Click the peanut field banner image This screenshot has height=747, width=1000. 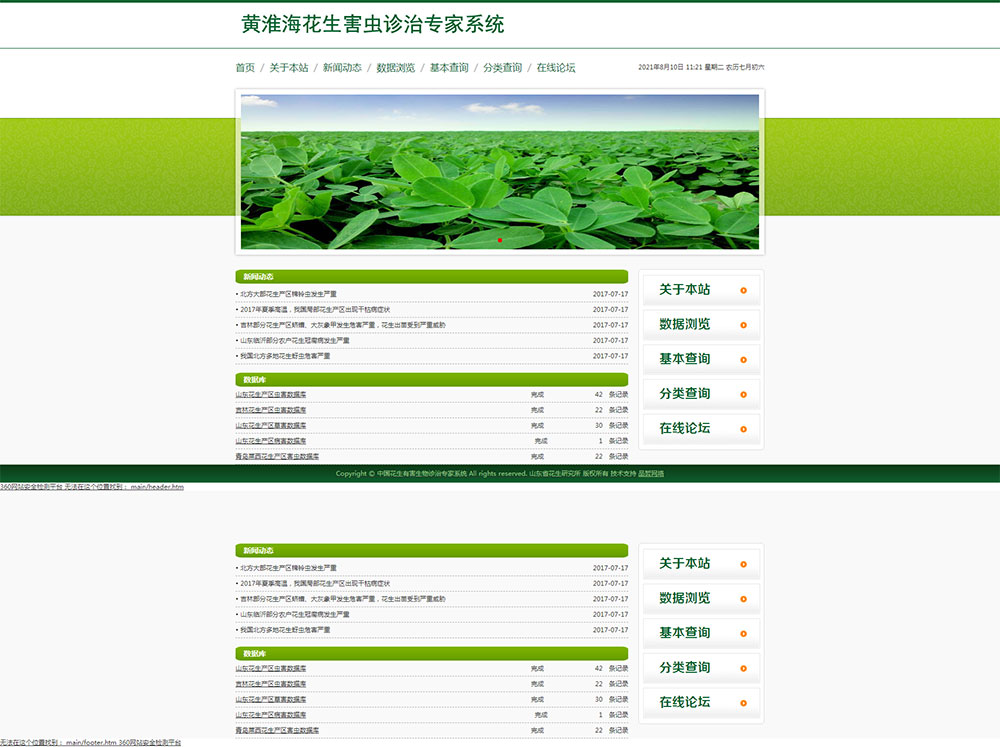click(500, 170)
